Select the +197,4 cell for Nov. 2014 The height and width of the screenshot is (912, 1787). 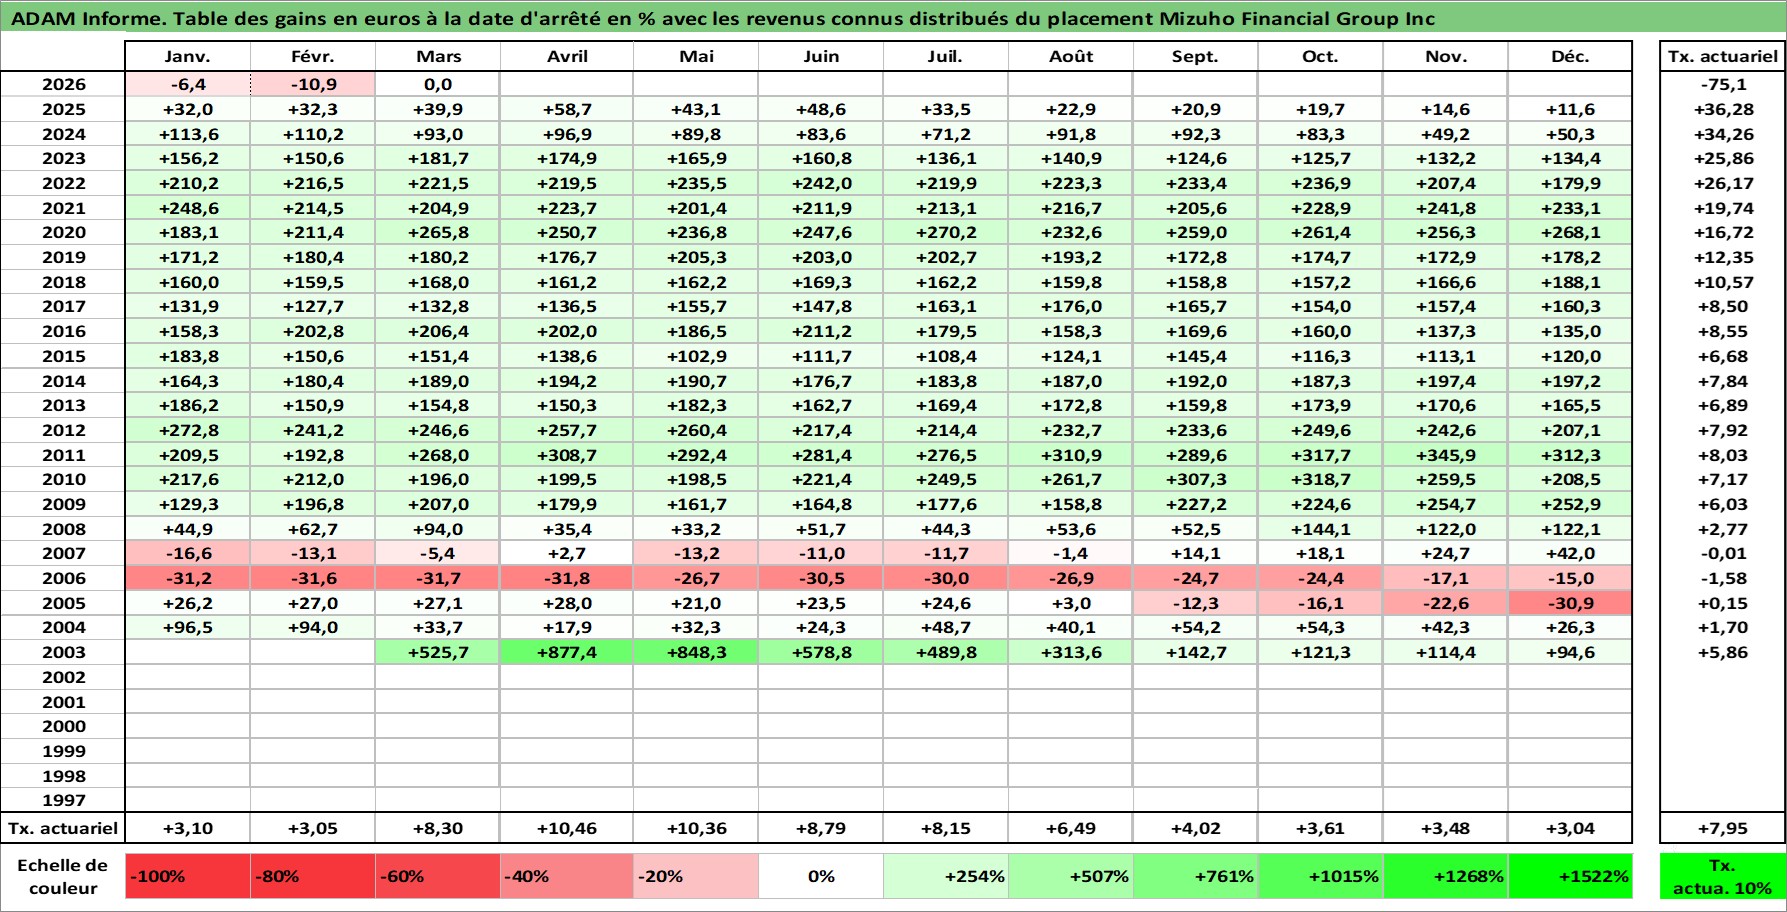(1445, 381)
